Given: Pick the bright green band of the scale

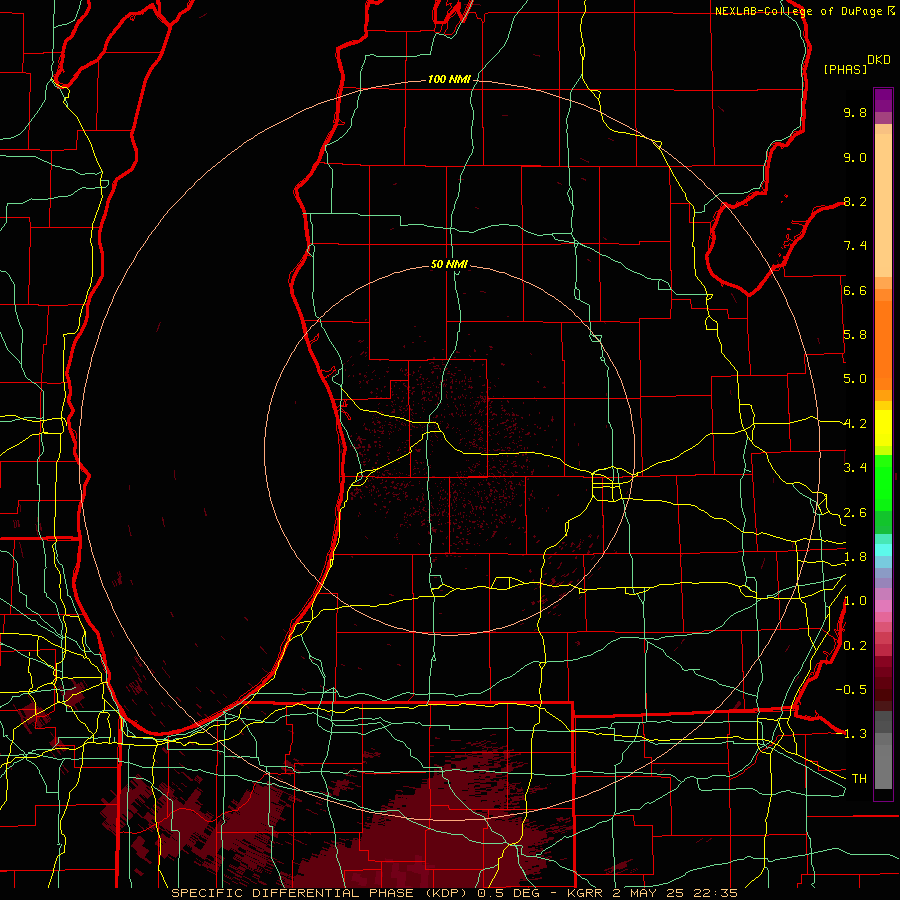Looking at the screenshot, I should pyautogui.click(x=883, y=482).
